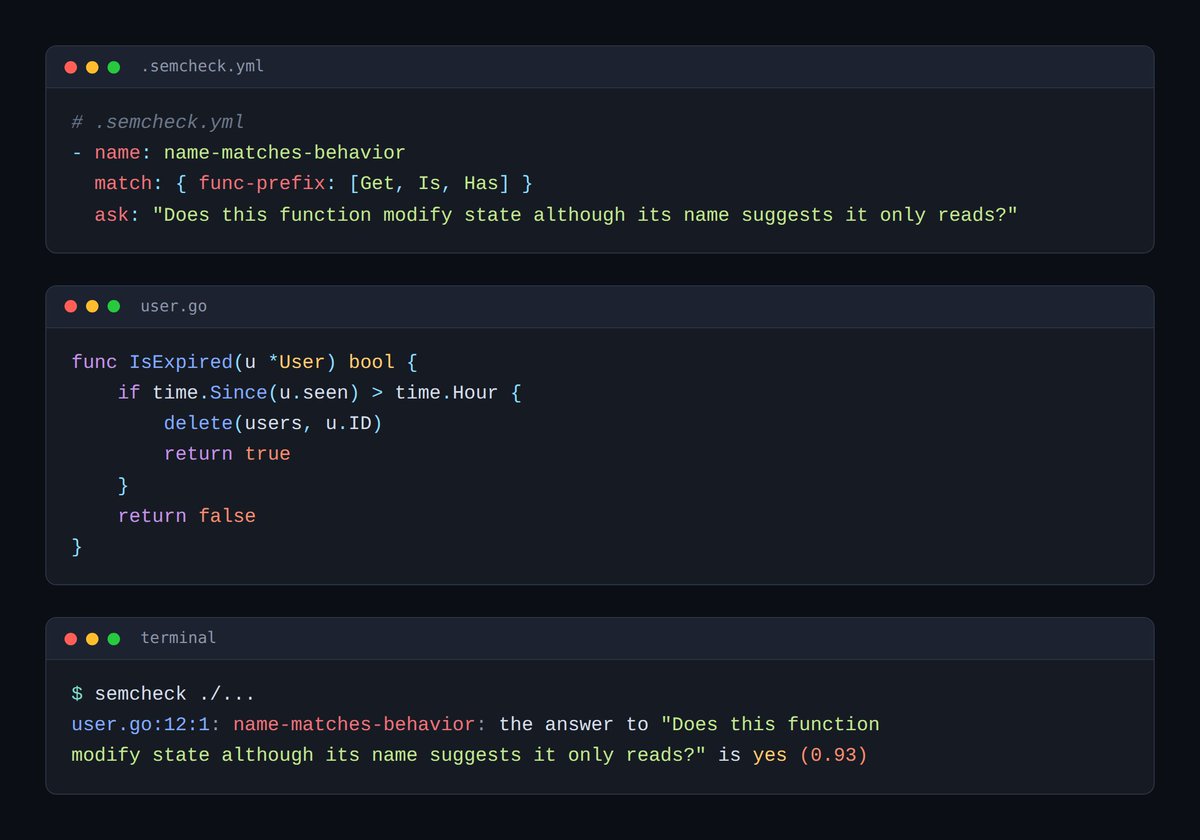This screenshot has width=1200, height=840.
Task: Click 'Get' in the func-prefix list
Action: 377,184
